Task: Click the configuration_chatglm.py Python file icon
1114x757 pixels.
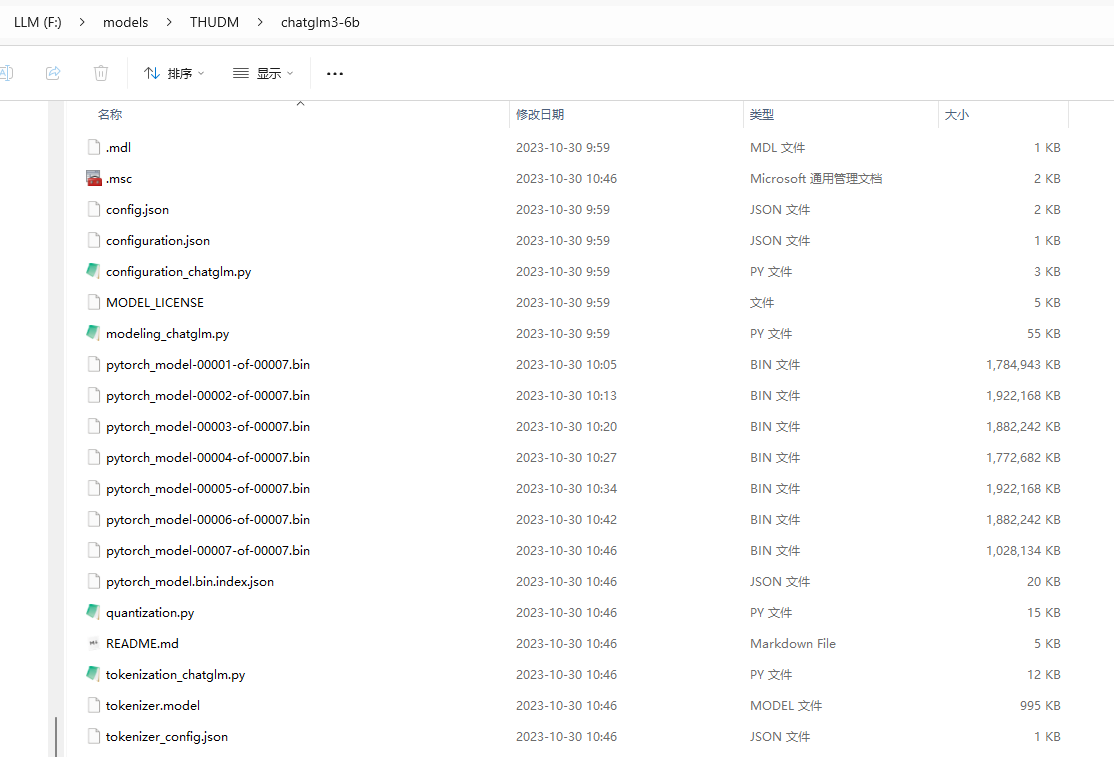Action: (94, 271)
